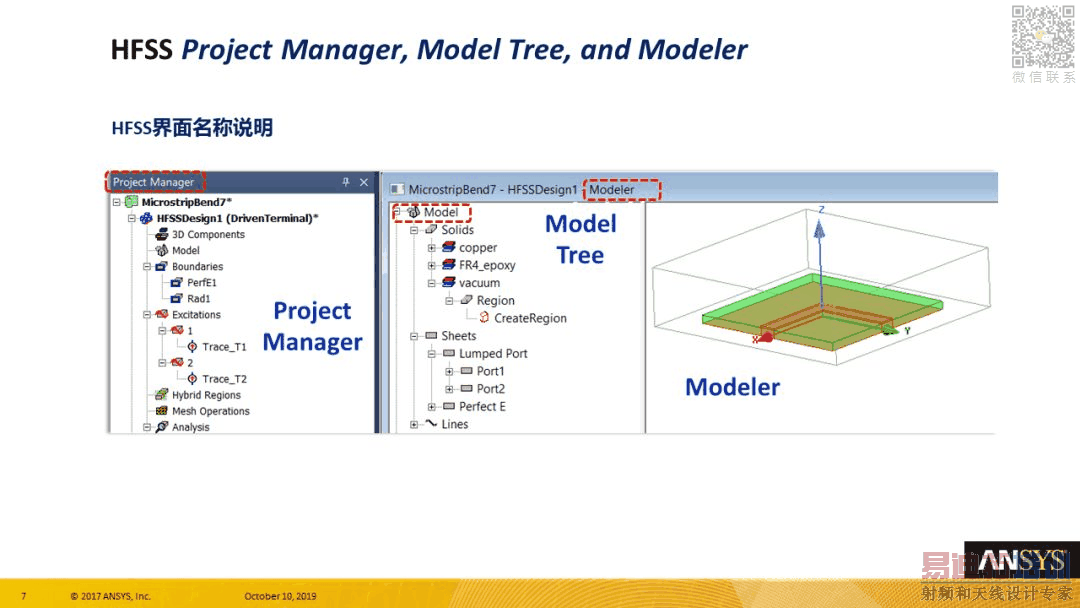The image size is (1080, 608).
Task: Collapse the vacuum node
Action: pyautogui.click(x=431, y=283)
